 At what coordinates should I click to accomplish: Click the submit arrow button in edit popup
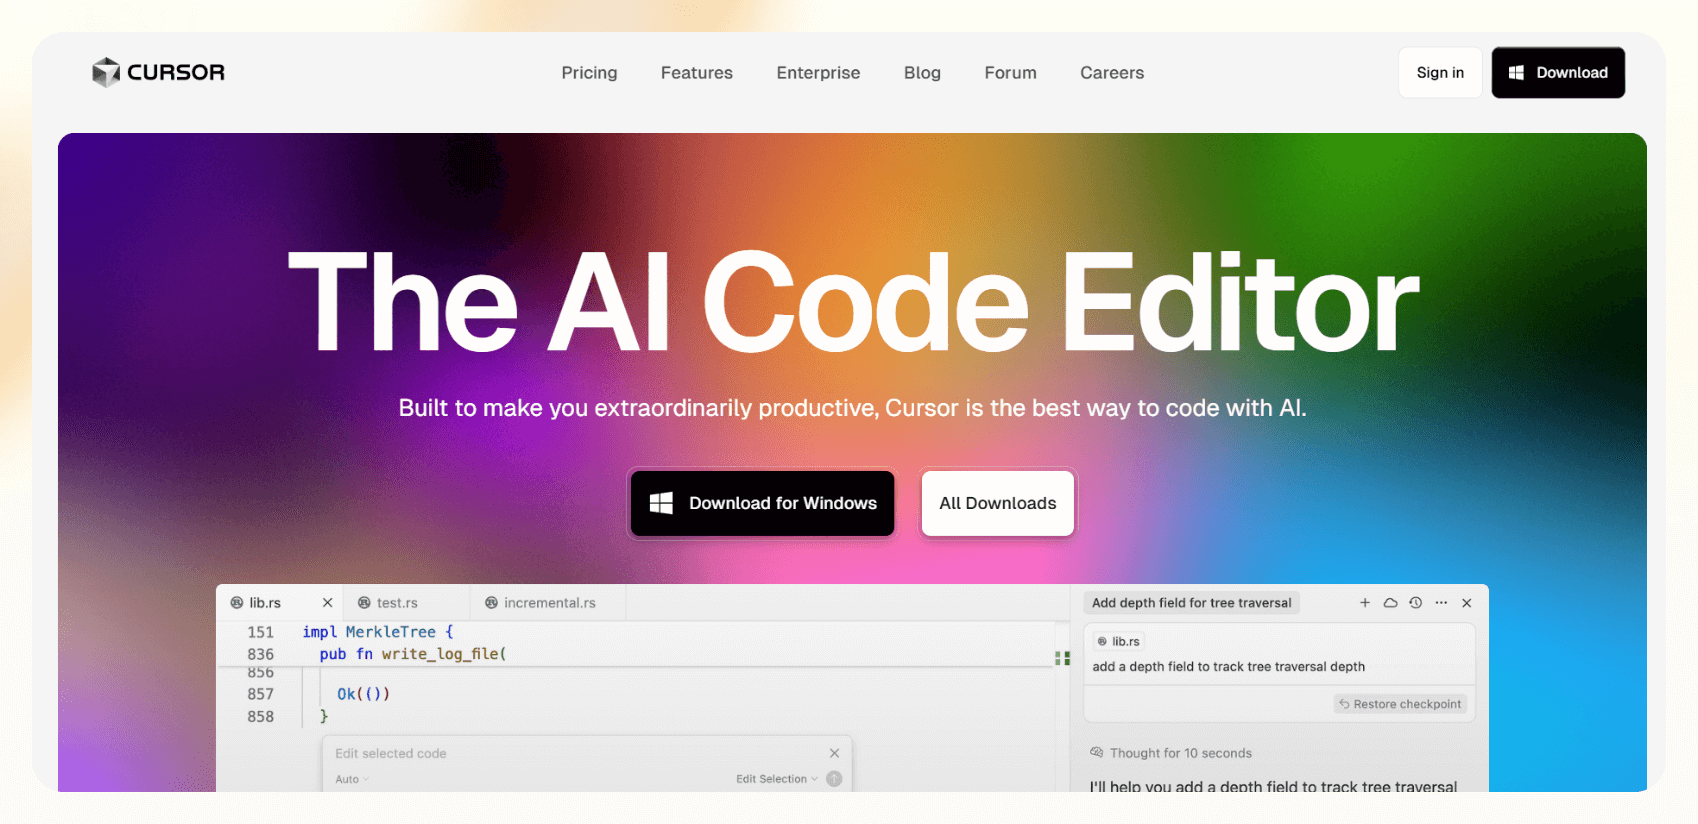pos(834,779)
